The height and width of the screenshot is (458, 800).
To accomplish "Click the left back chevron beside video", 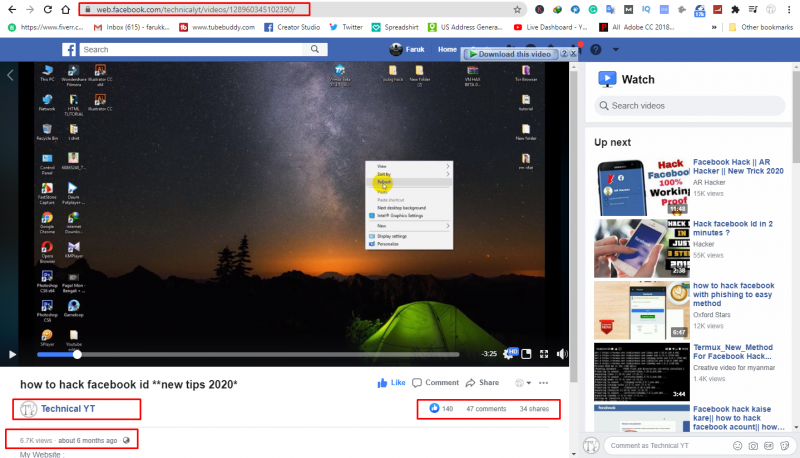I will (x=10, y=75).
